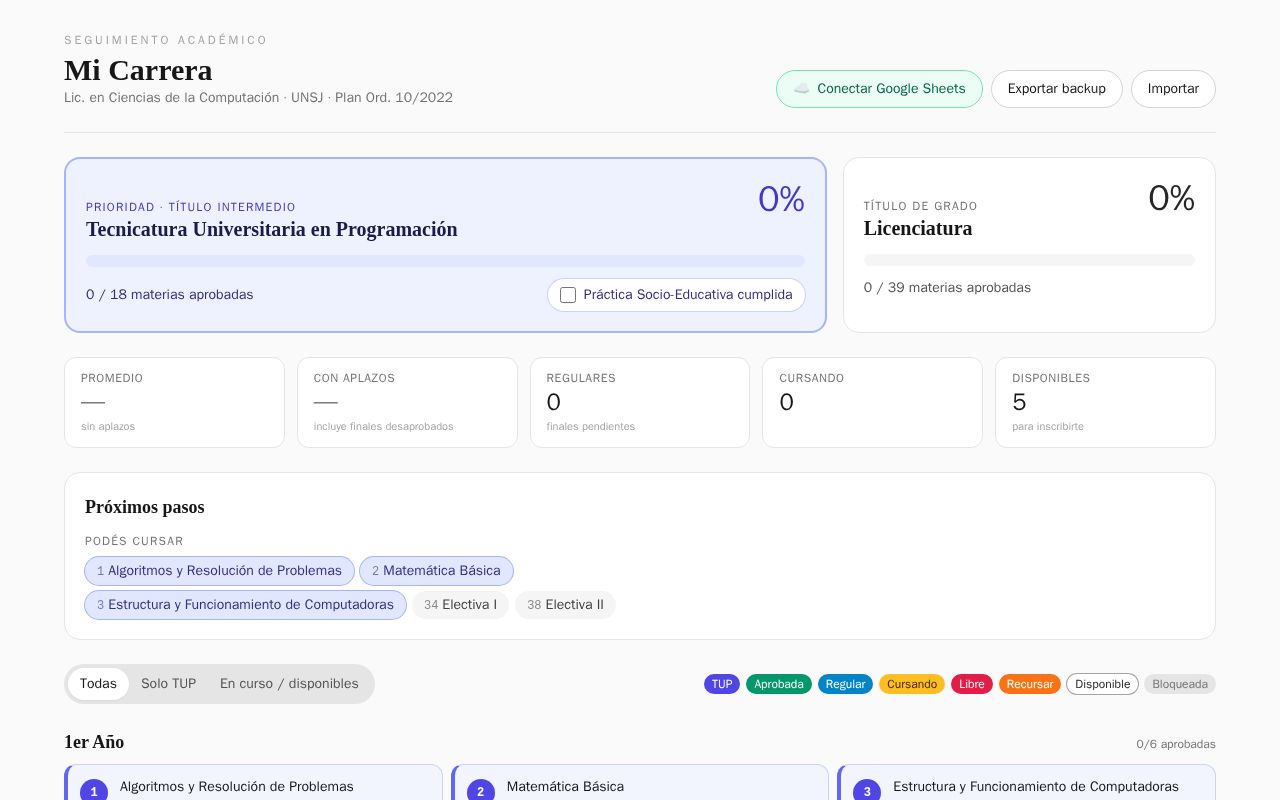Click the yellow Cursando legend swatch
The height and width of the screenshot is (800, 1280).
point(912,684)
